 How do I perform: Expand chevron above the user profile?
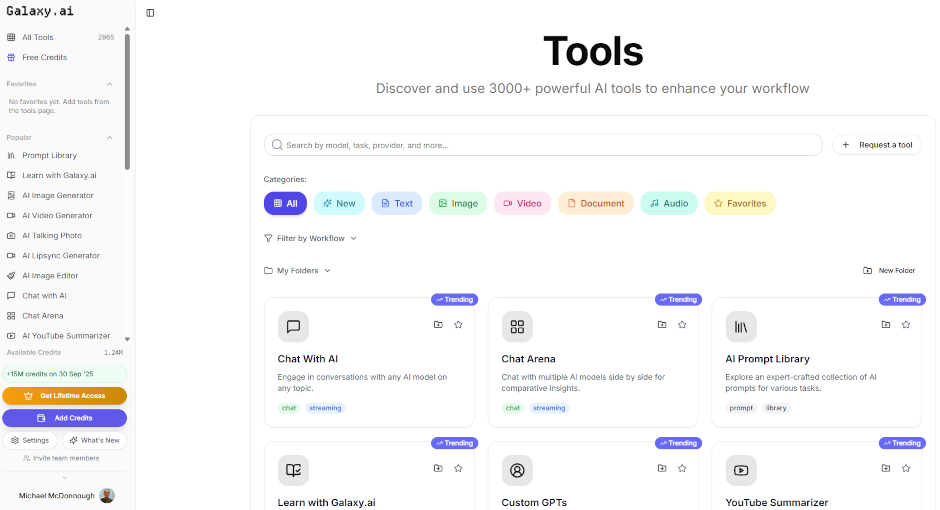[x=65, y=478]
